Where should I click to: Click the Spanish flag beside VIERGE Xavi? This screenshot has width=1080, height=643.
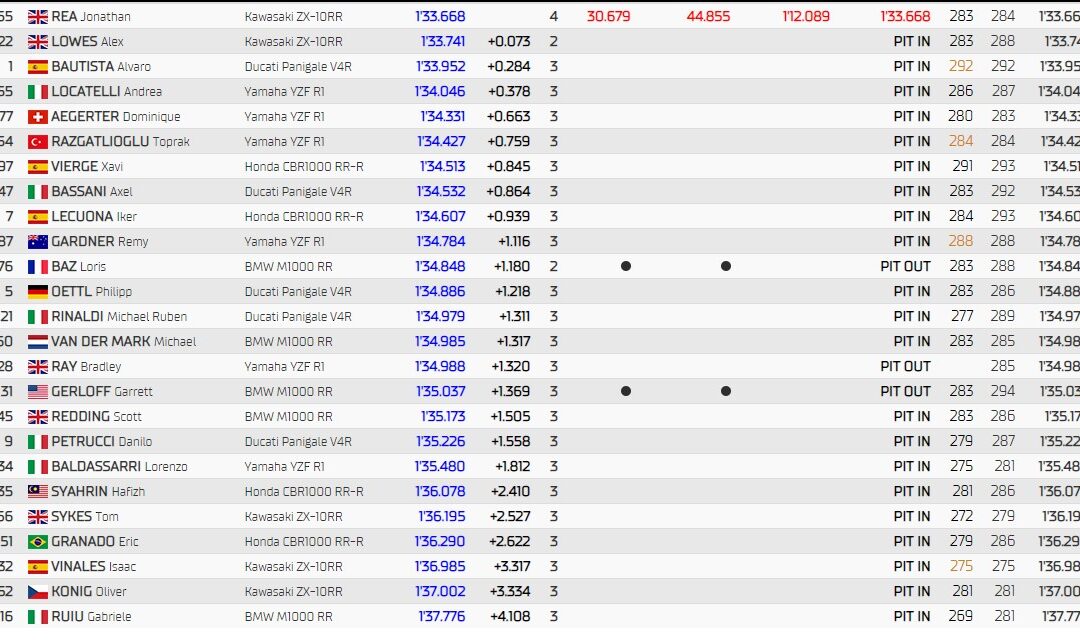(38, 167)
